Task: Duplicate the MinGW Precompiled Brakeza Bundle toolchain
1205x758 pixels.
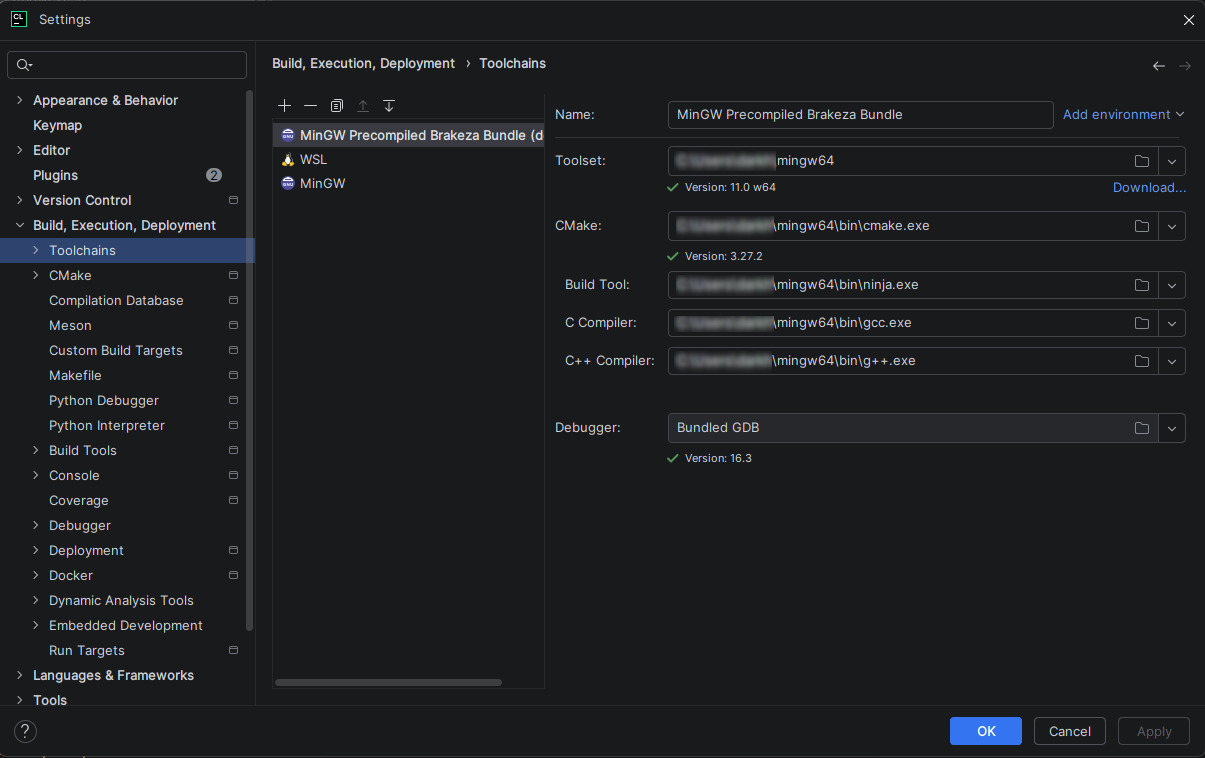Action: (336, 105)
